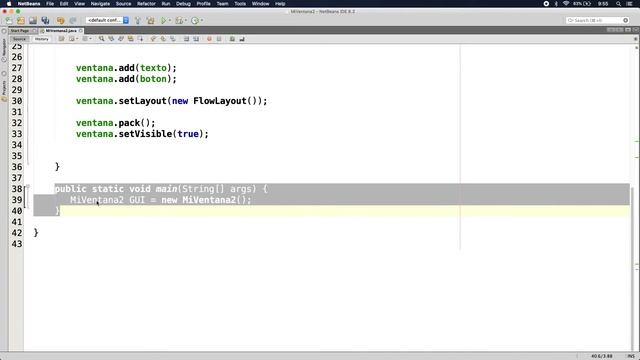
Task: Click Find Next Occurrence icon
Action: [x=121, y=39]
